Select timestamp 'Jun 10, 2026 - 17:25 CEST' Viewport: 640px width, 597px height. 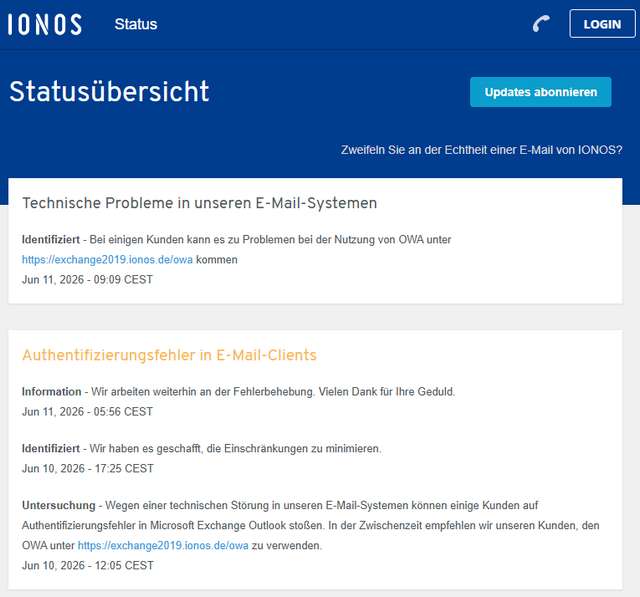tap(88, 468)
